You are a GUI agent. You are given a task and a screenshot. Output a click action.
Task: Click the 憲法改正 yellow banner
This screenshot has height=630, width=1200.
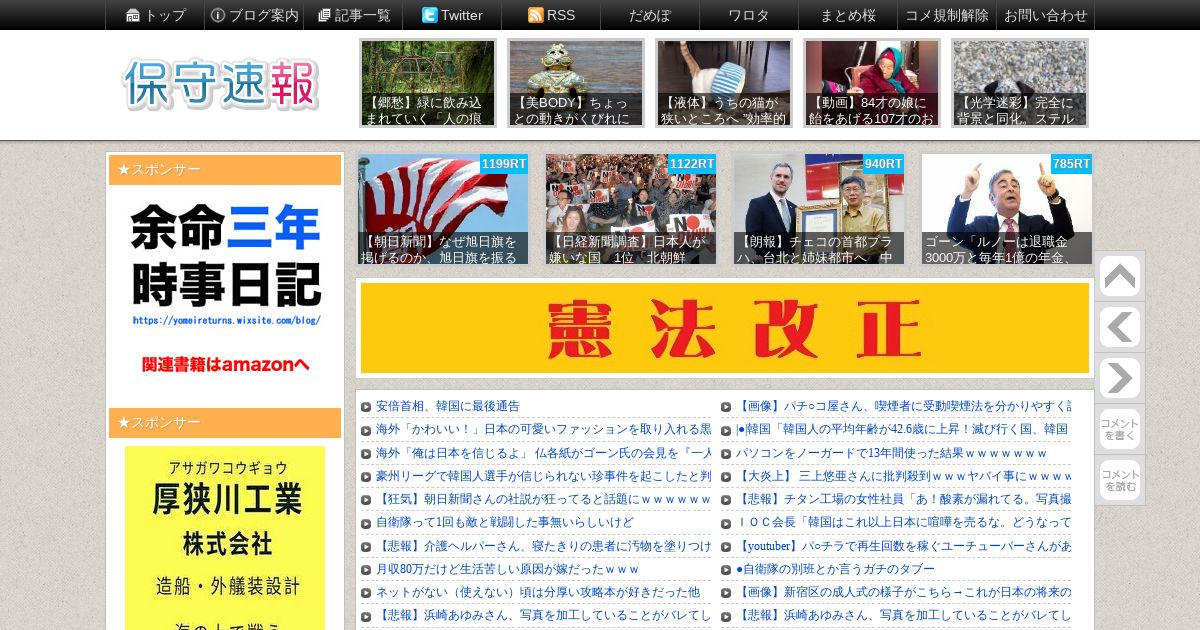point(725,328)
